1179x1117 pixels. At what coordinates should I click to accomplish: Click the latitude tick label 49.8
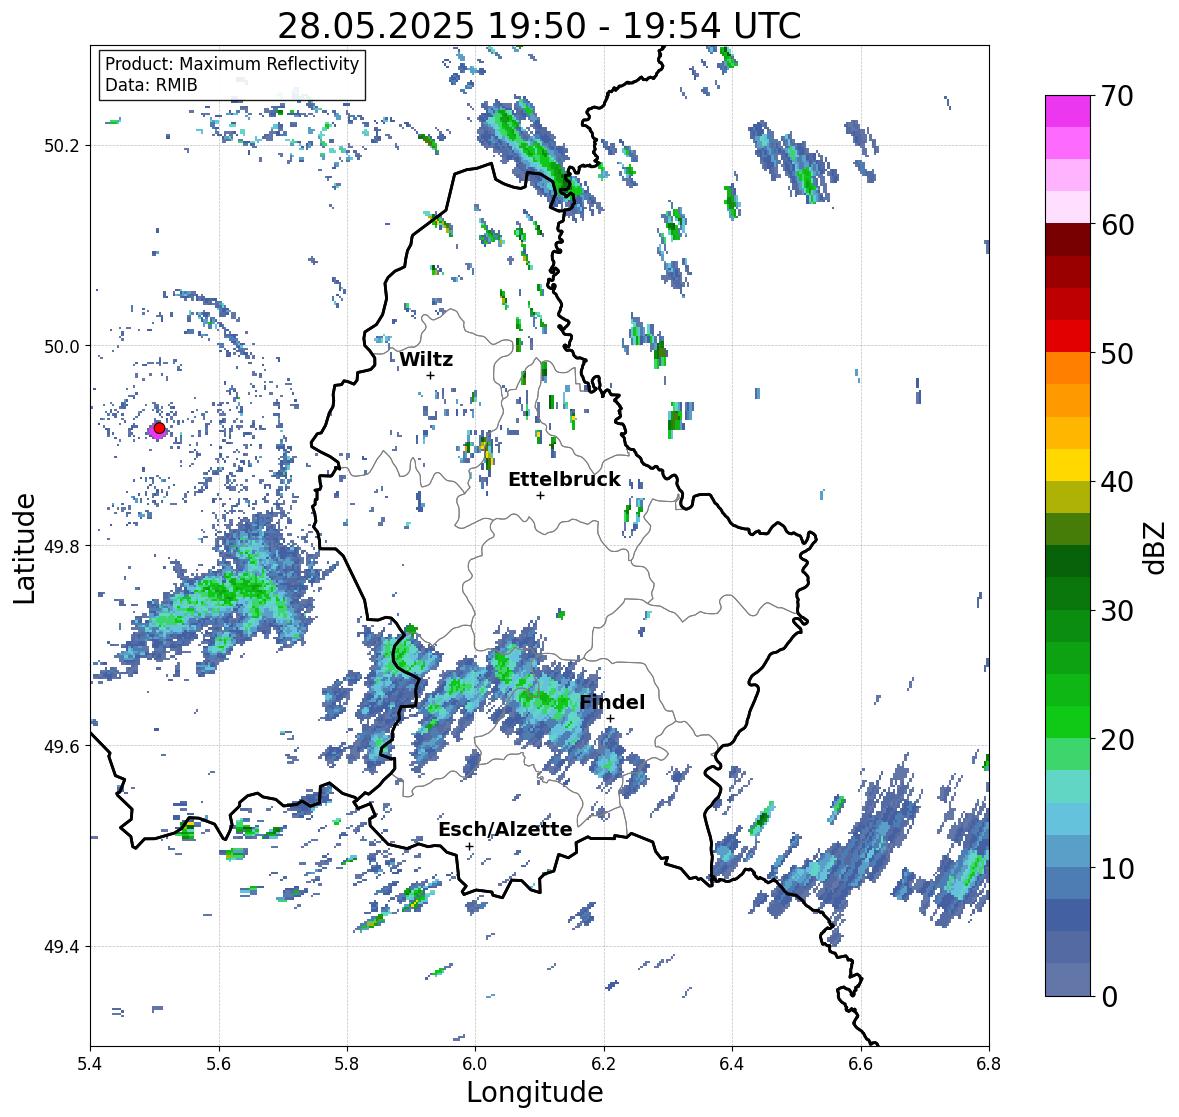pos(62,546)
